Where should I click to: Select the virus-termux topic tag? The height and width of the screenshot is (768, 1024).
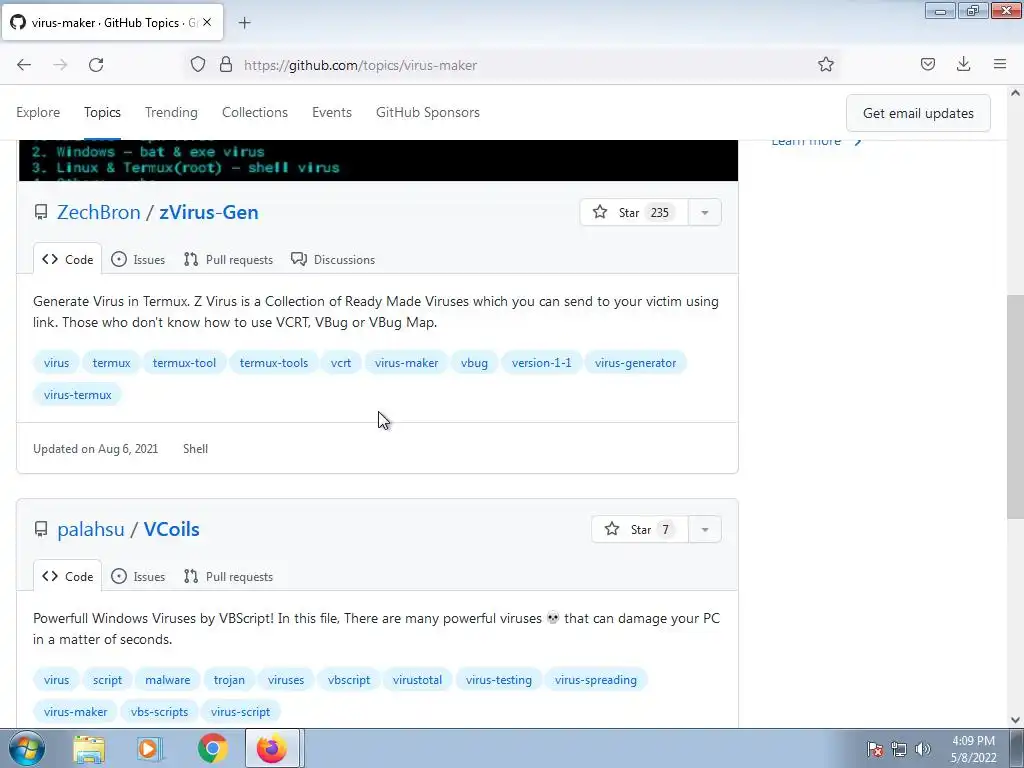(78, 394)
